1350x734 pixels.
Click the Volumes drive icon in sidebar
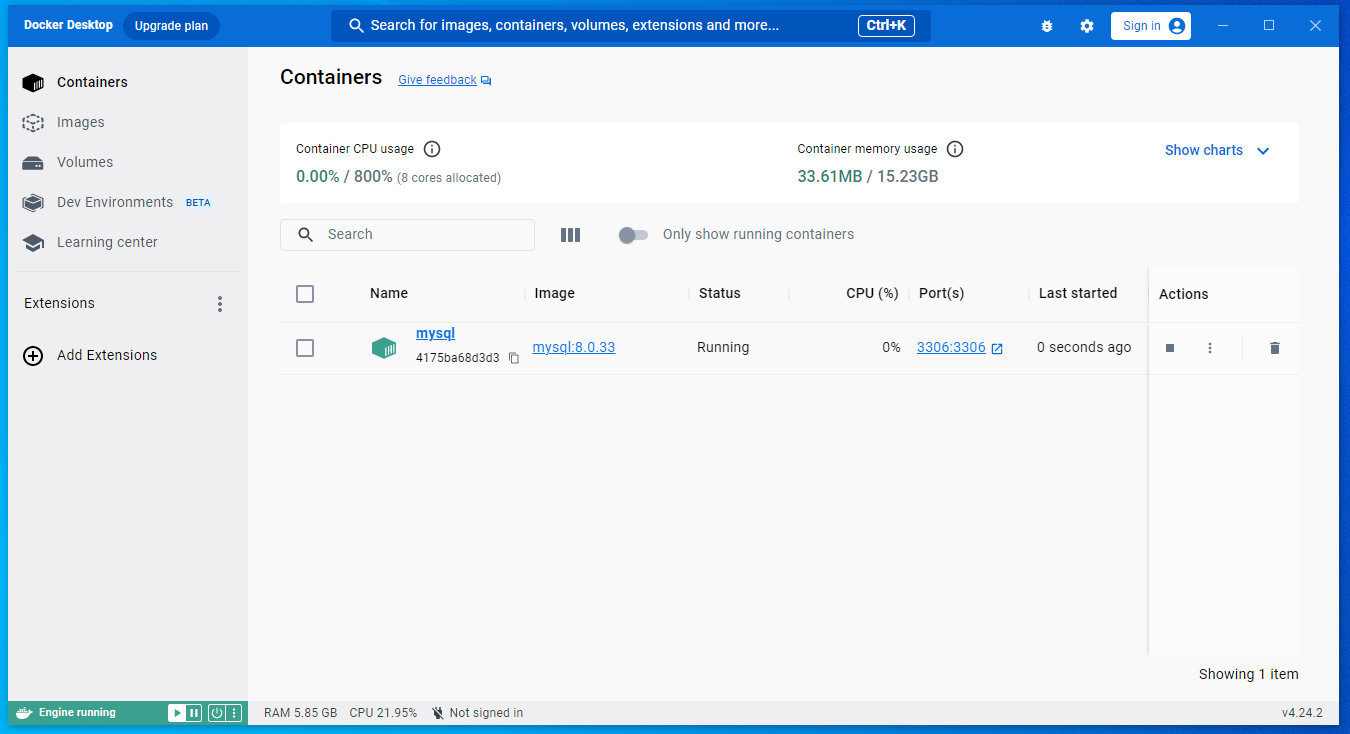pos(33,163)
